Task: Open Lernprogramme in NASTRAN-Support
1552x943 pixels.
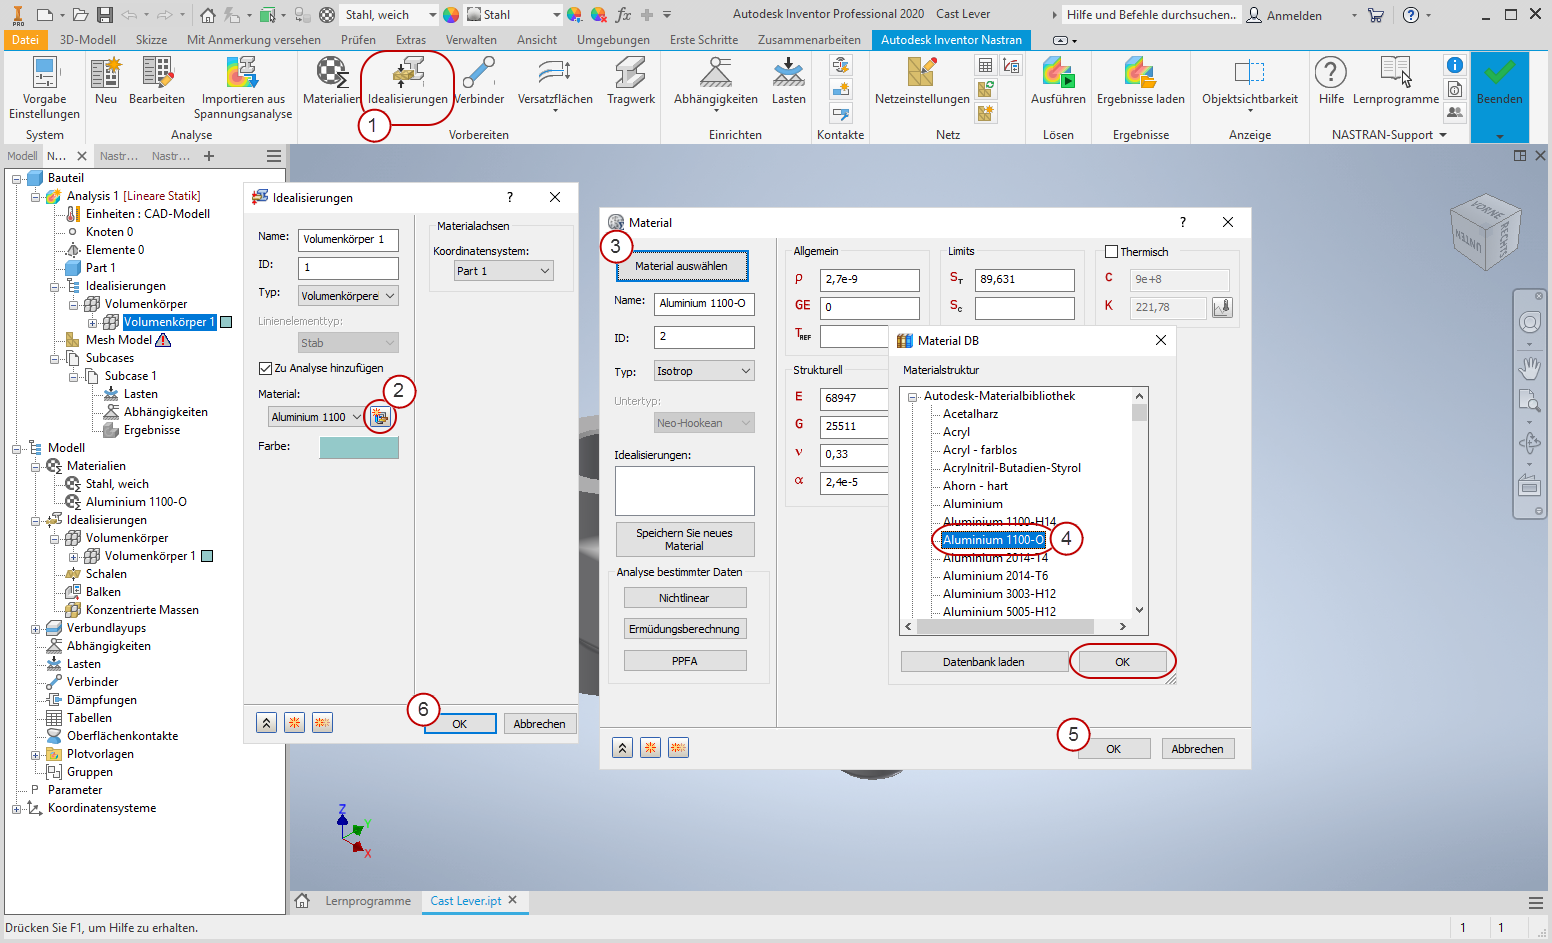Action: pyautogui.click(x=1396, y=80)
